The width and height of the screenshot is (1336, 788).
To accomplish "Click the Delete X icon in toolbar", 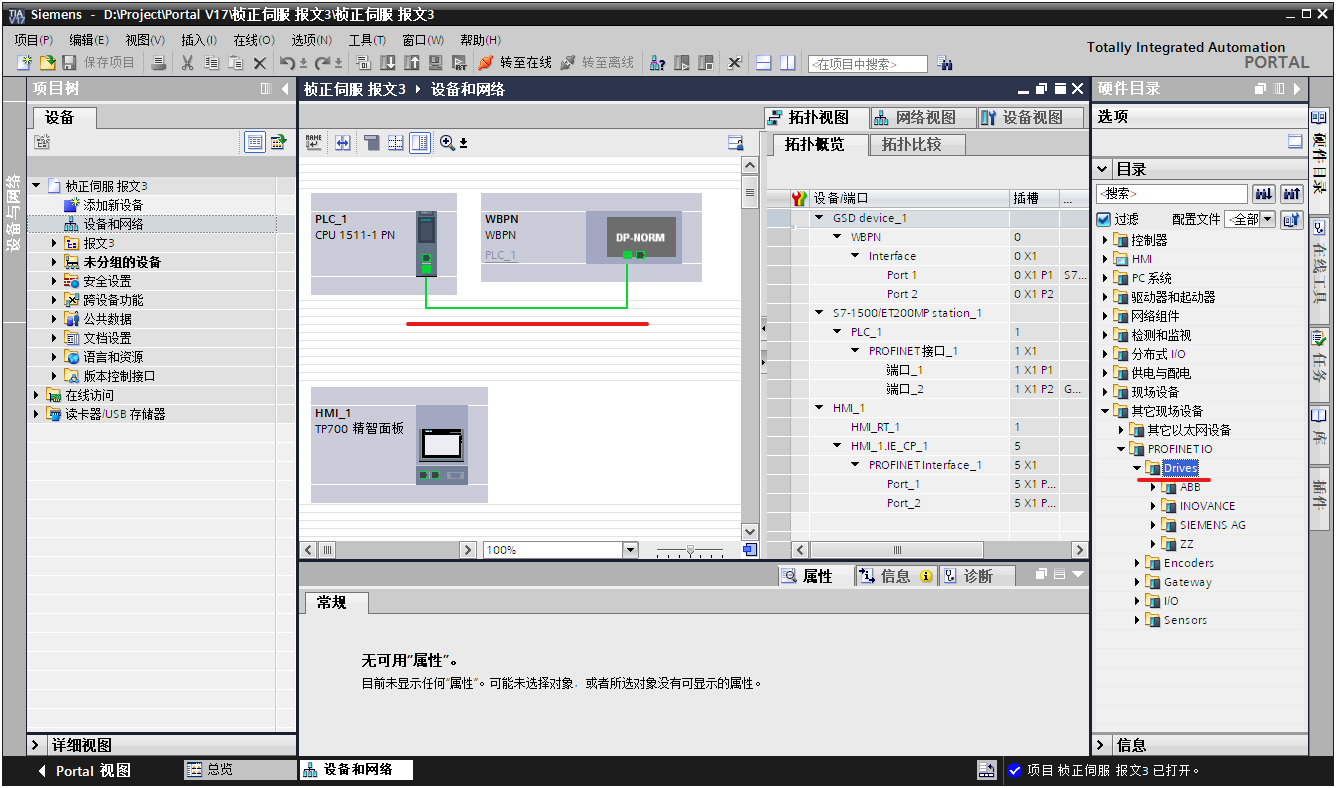I will click(260, 63).
